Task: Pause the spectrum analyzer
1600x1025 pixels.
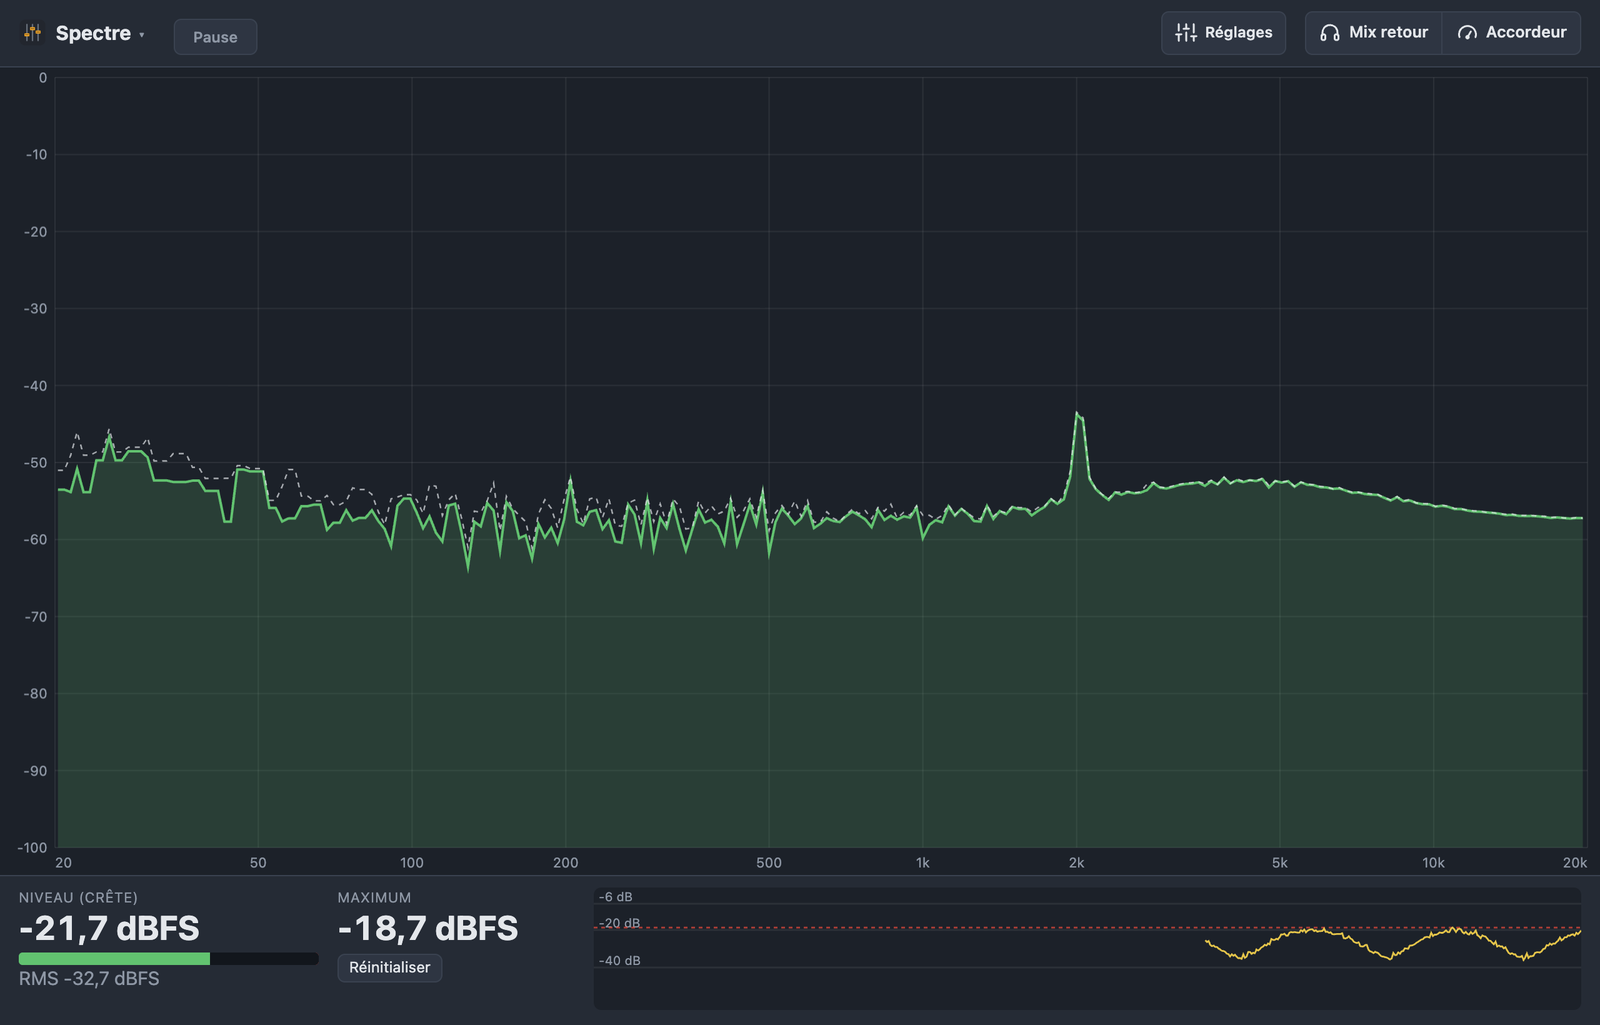Action: 215,37
